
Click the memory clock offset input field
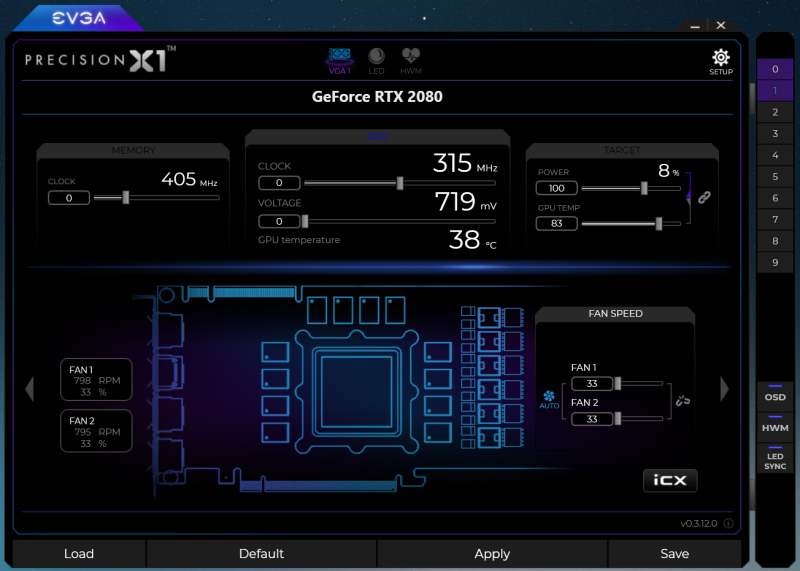tap(69, 198)
